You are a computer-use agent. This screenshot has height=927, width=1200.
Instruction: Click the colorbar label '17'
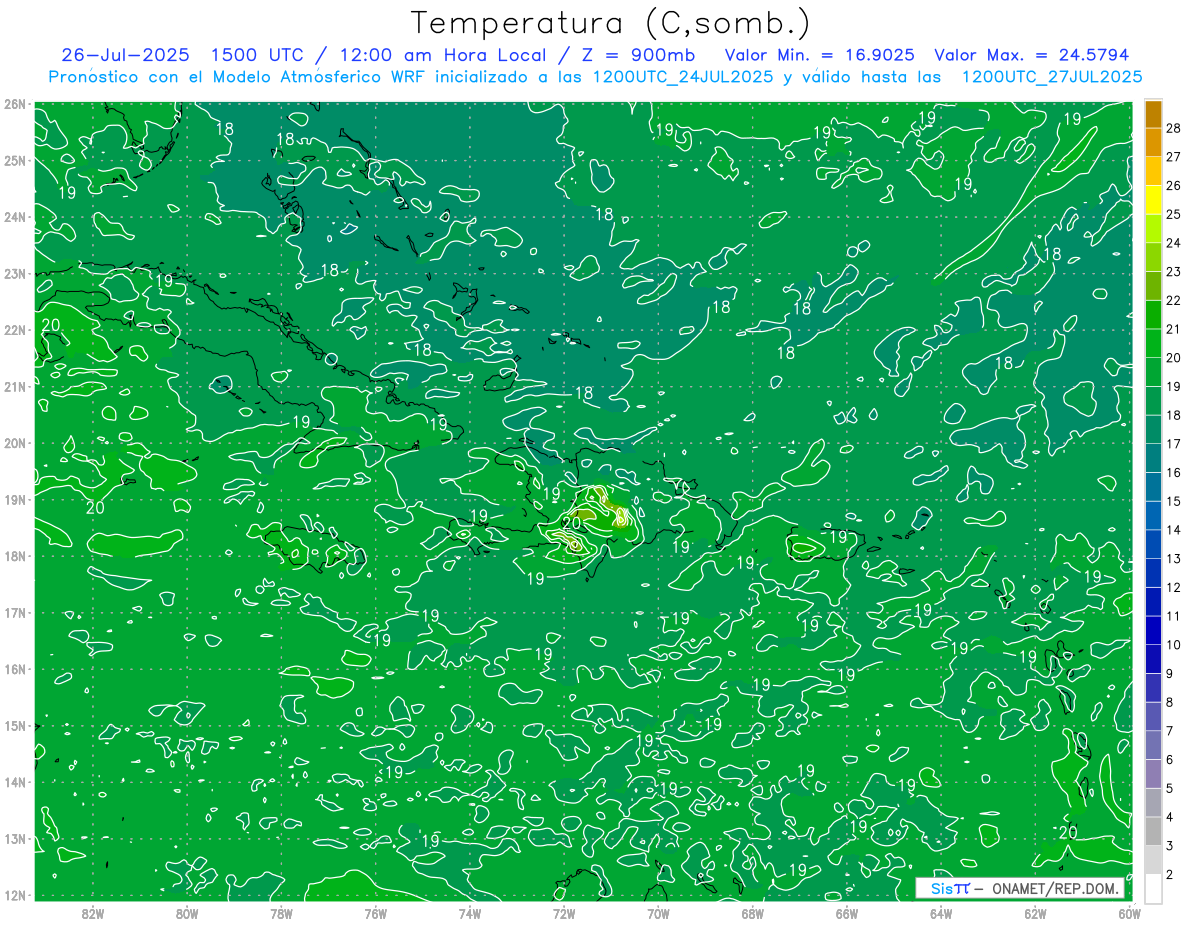point(1173,444)
